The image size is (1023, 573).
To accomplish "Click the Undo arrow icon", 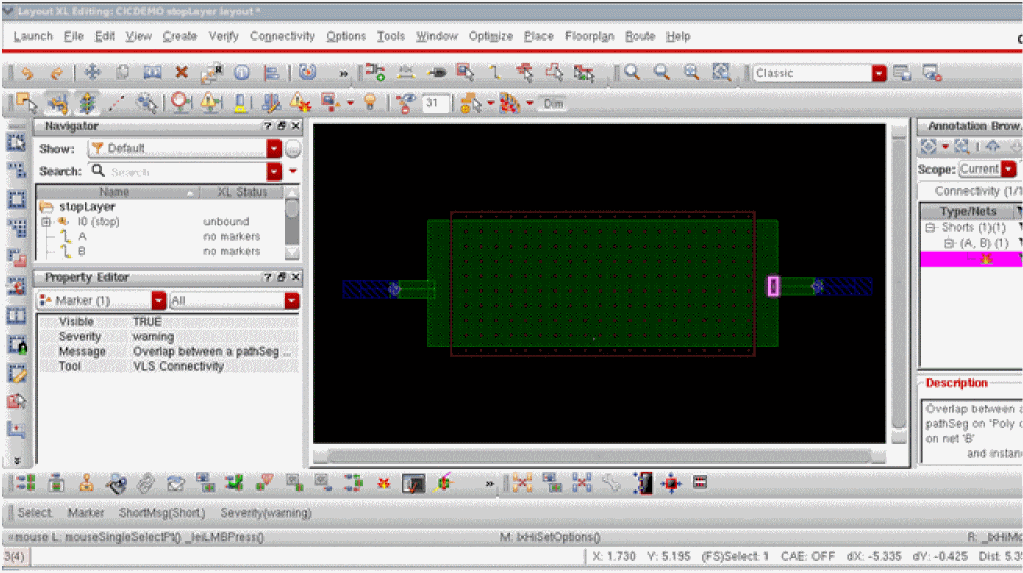I will tap(27, 73).
